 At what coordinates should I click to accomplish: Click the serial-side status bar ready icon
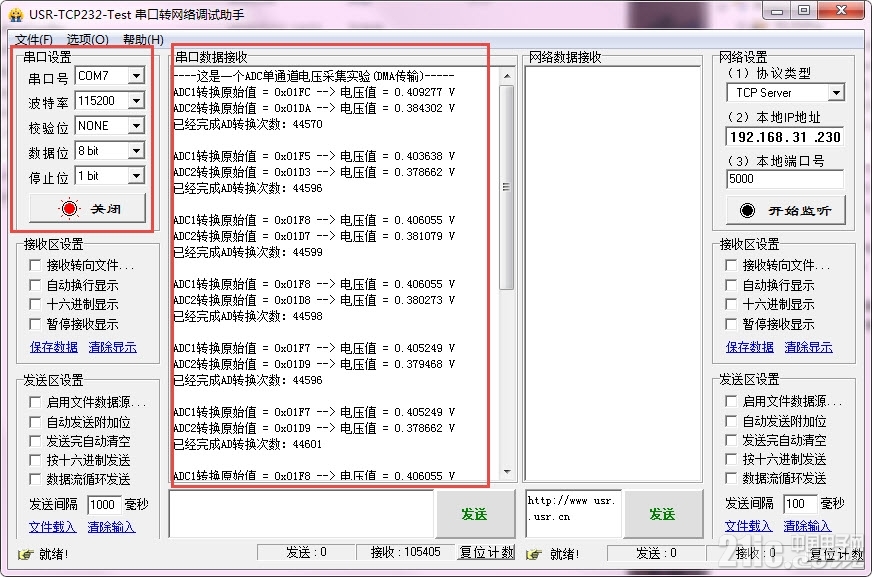(x=26, y=554)
